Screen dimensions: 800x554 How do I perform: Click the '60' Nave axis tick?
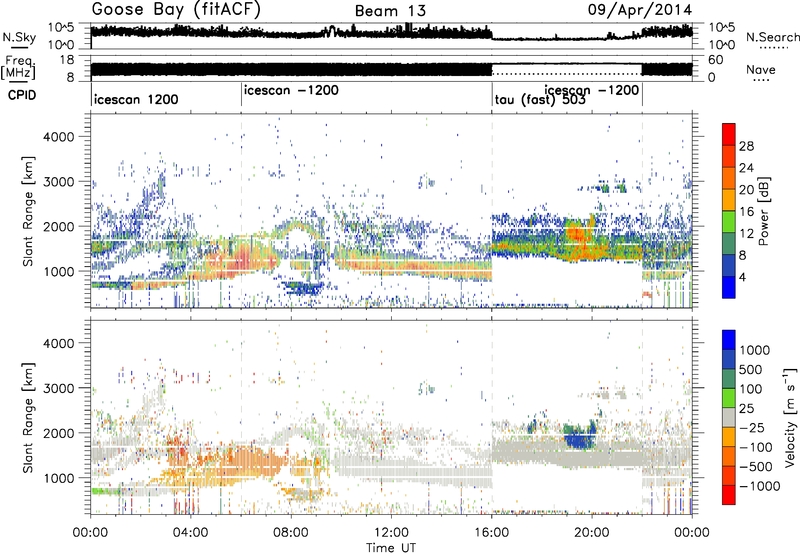(x=715, y=60)
